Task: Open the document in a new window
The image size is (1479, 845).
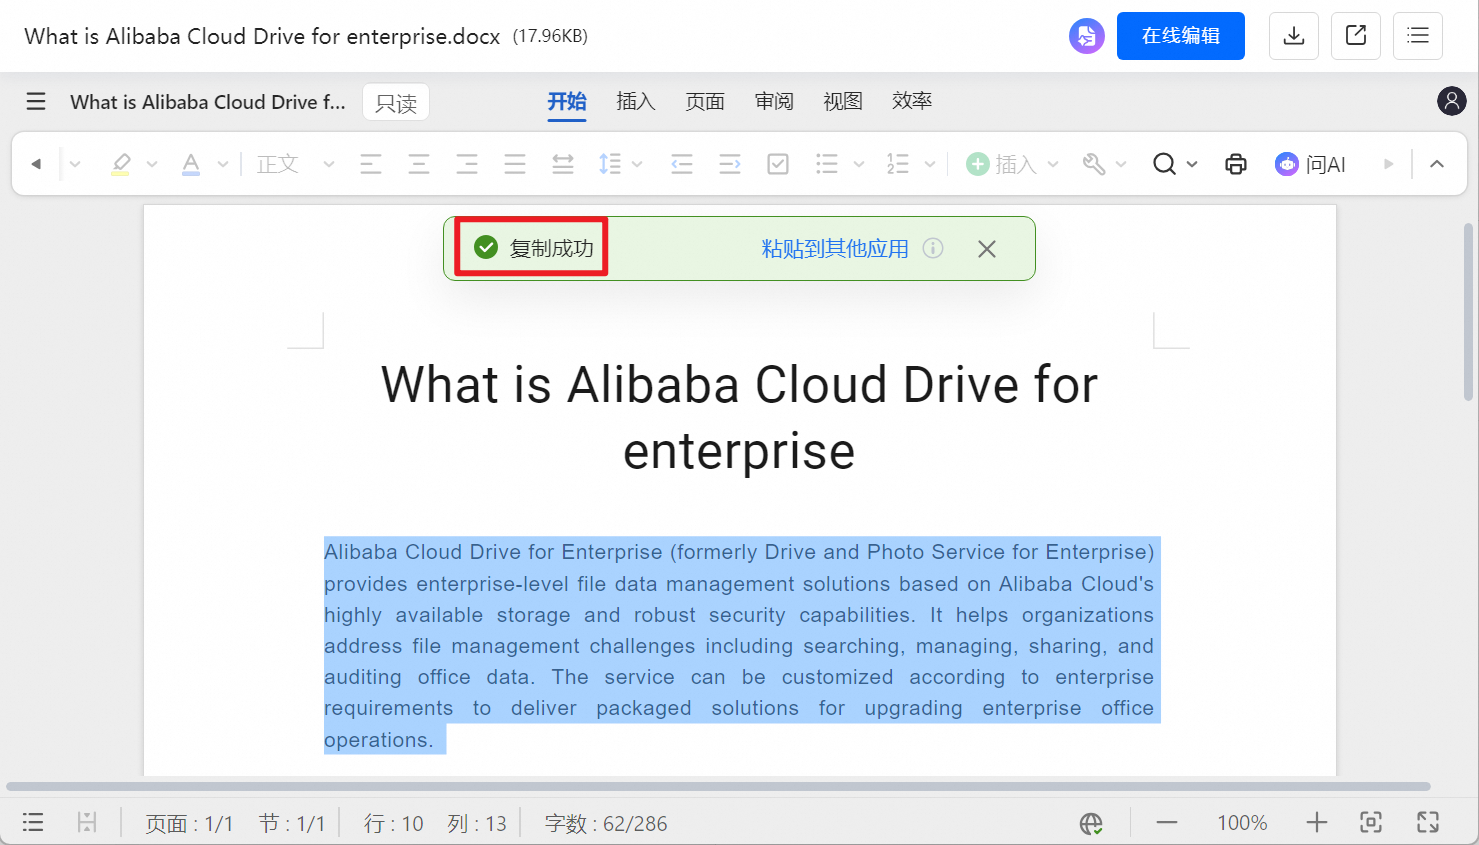Action: point(1356,36)
